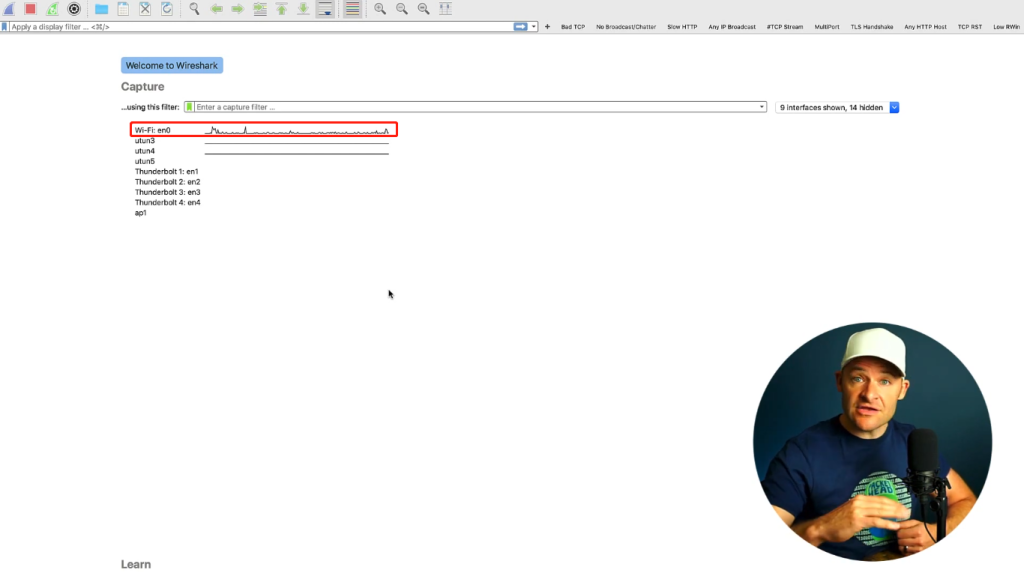This screenshot has width=1024, height=573.
Task: Reload this capture file
Action: pyautogui.click(x=167, y=8)
